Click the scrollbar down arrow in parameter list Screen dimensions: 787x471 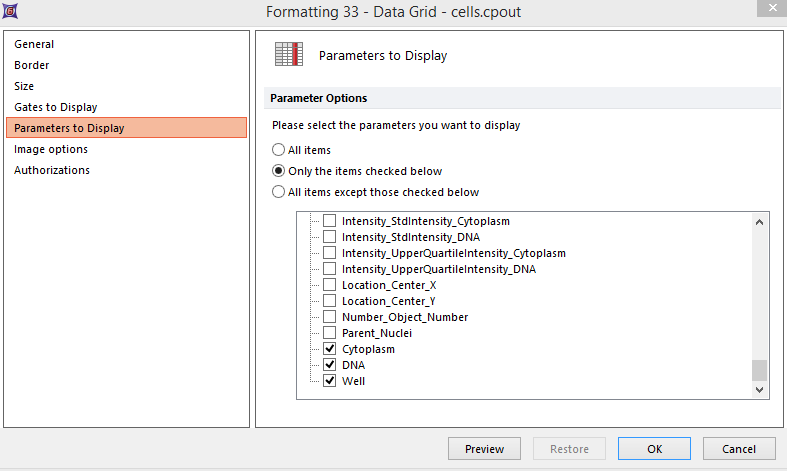pos(759,389)
